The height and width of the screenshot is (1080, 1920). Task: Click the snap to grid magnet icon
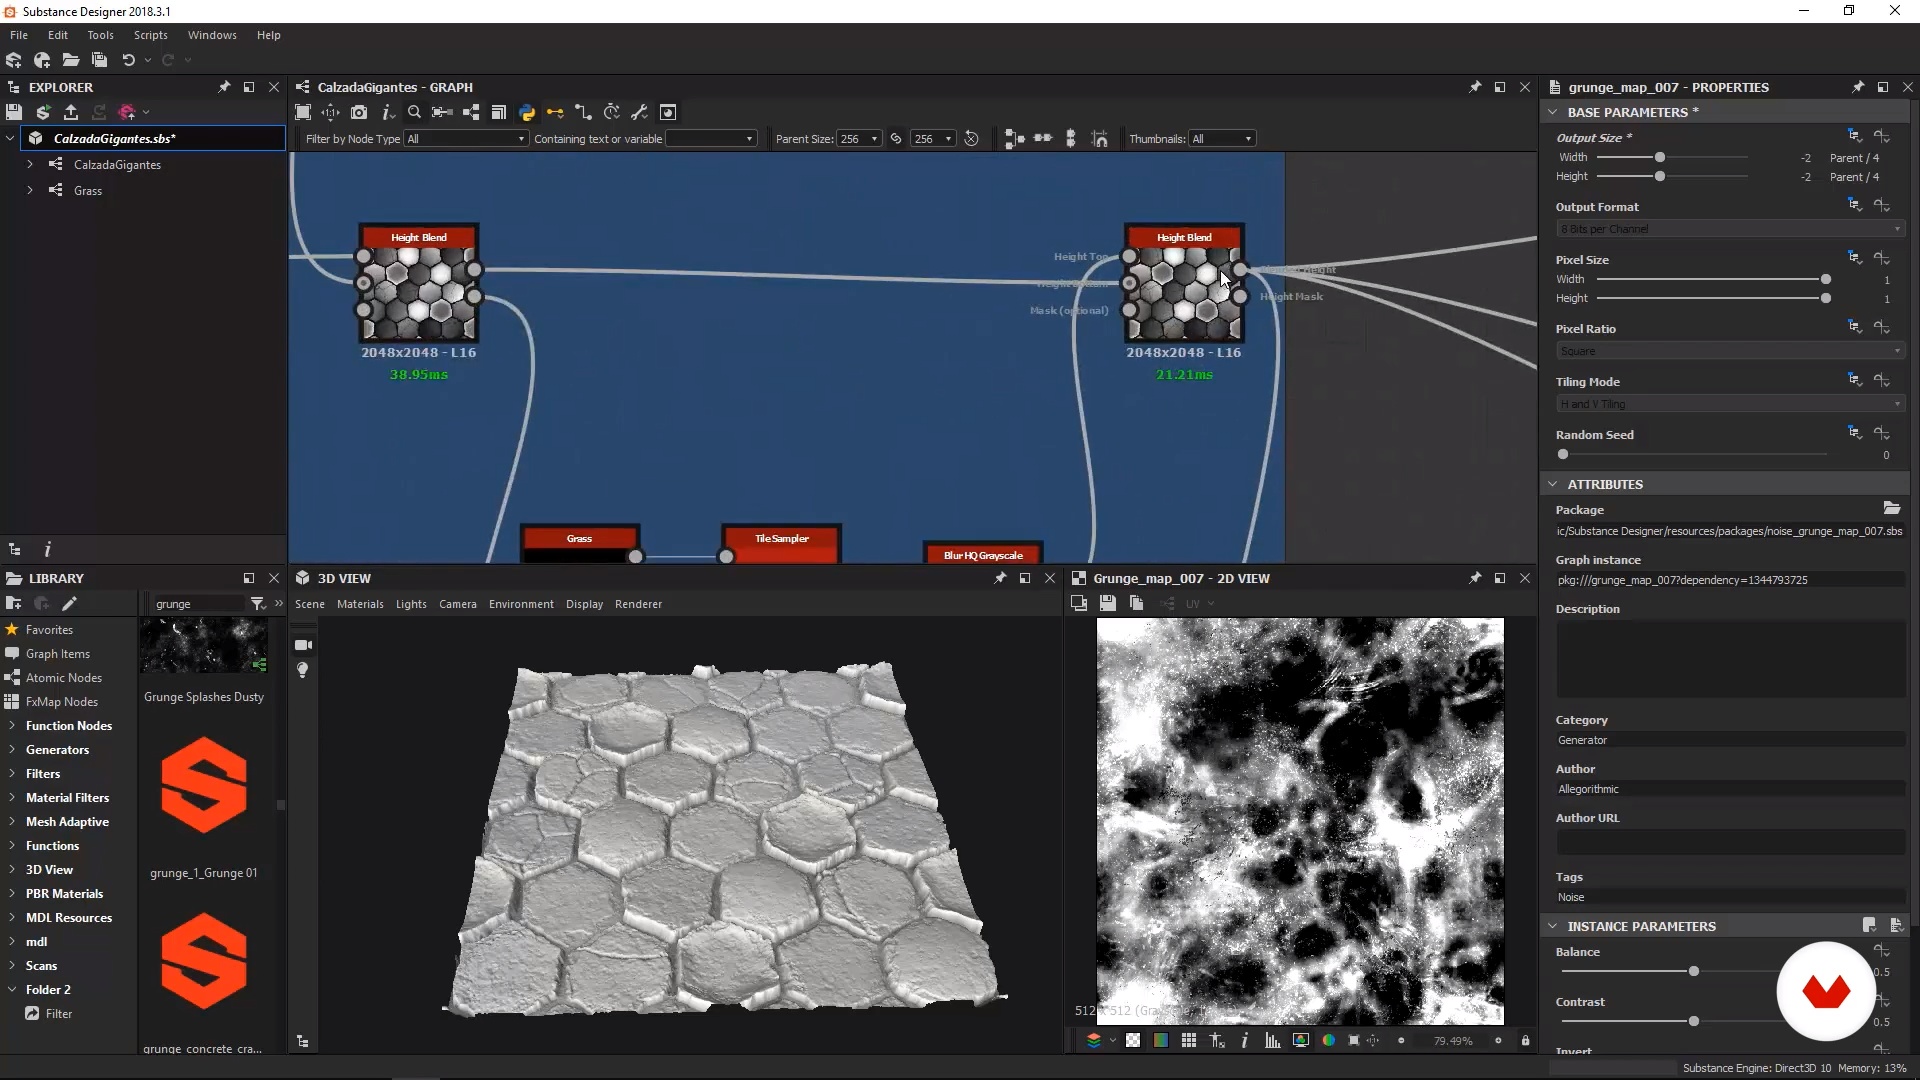(x=1100, y=139)
